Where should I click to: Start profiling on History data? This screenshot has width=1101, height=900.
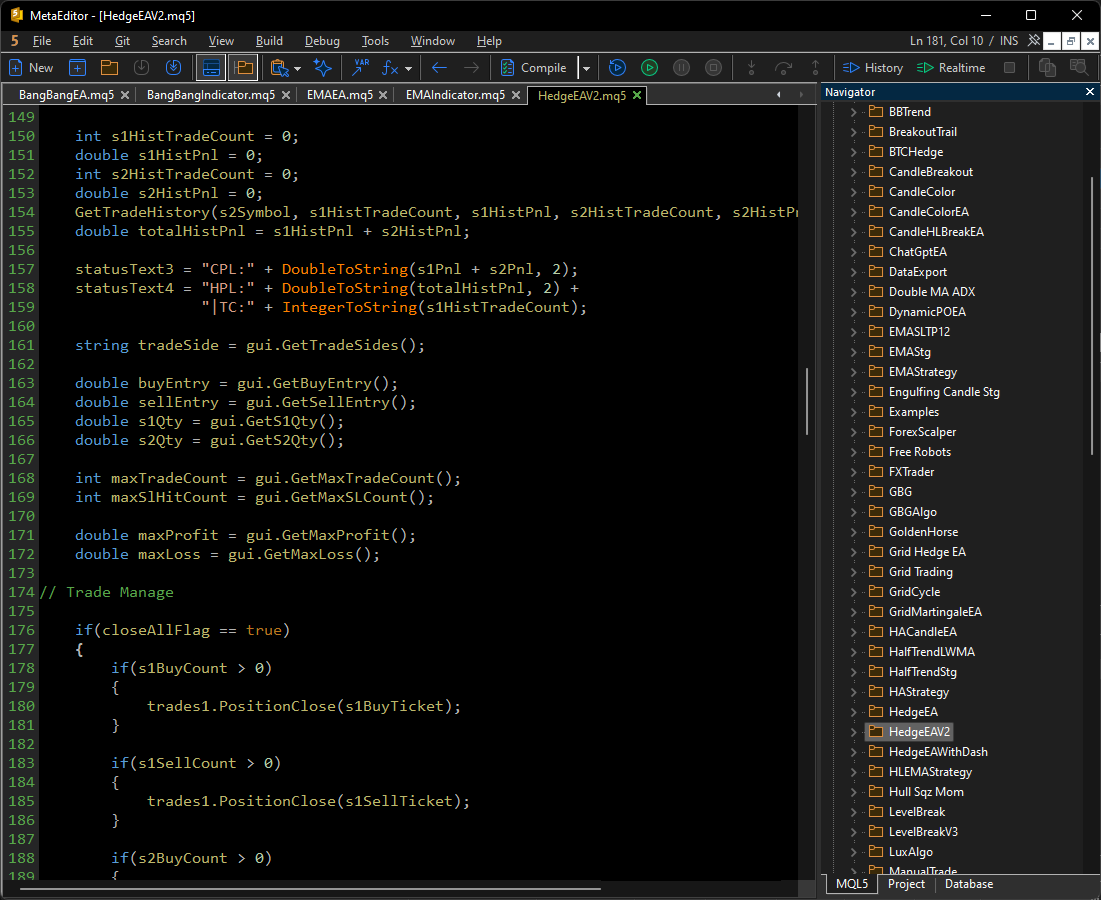873,68
